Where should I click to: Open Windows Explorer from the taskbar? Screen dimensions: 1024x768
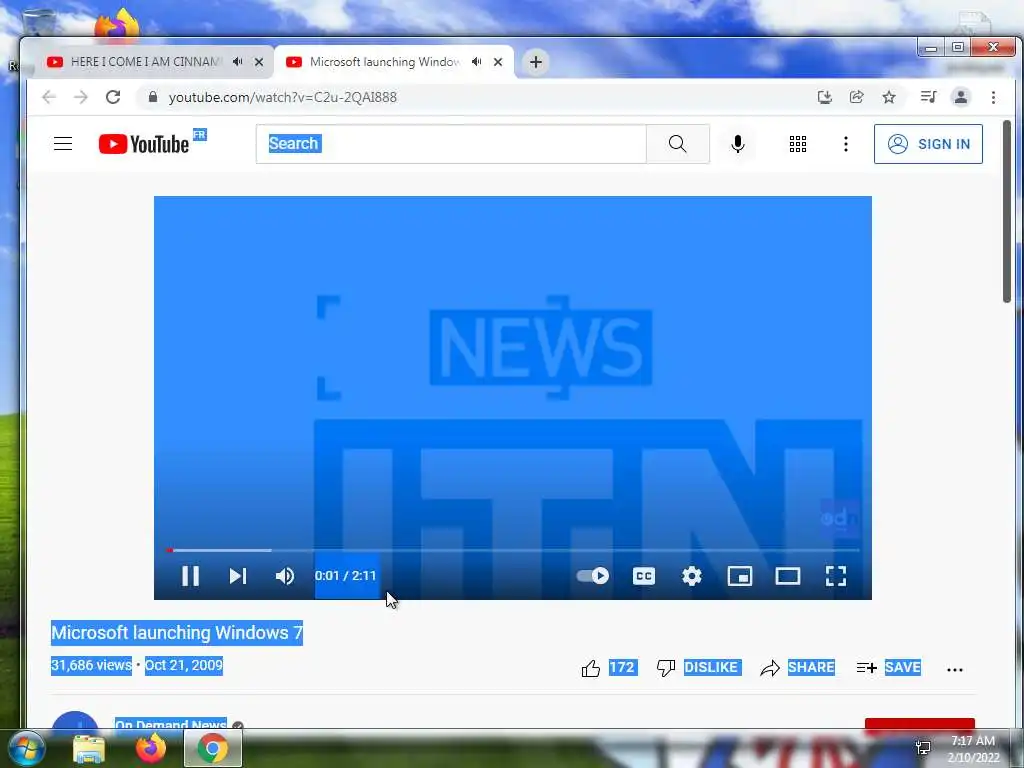click(x=89, y=748)
